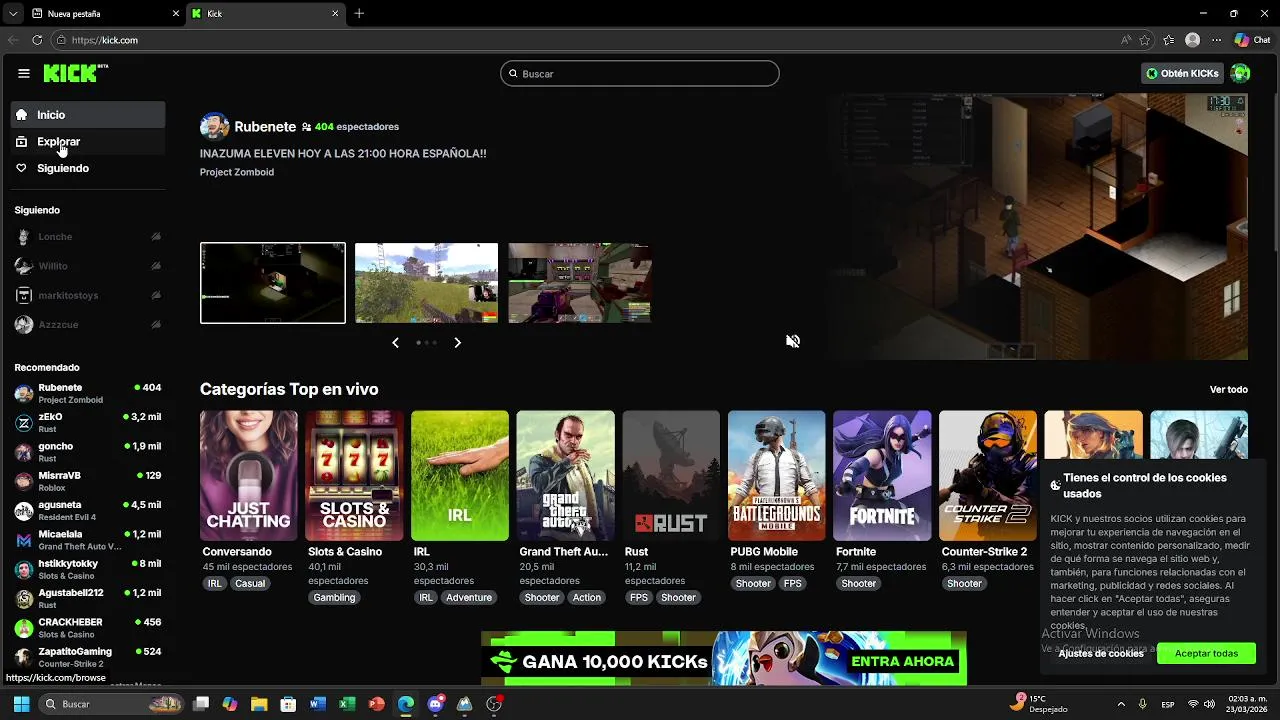Show hidden system tray icons
This screenshot has width=1280, height=720.
coord(1121,704)
